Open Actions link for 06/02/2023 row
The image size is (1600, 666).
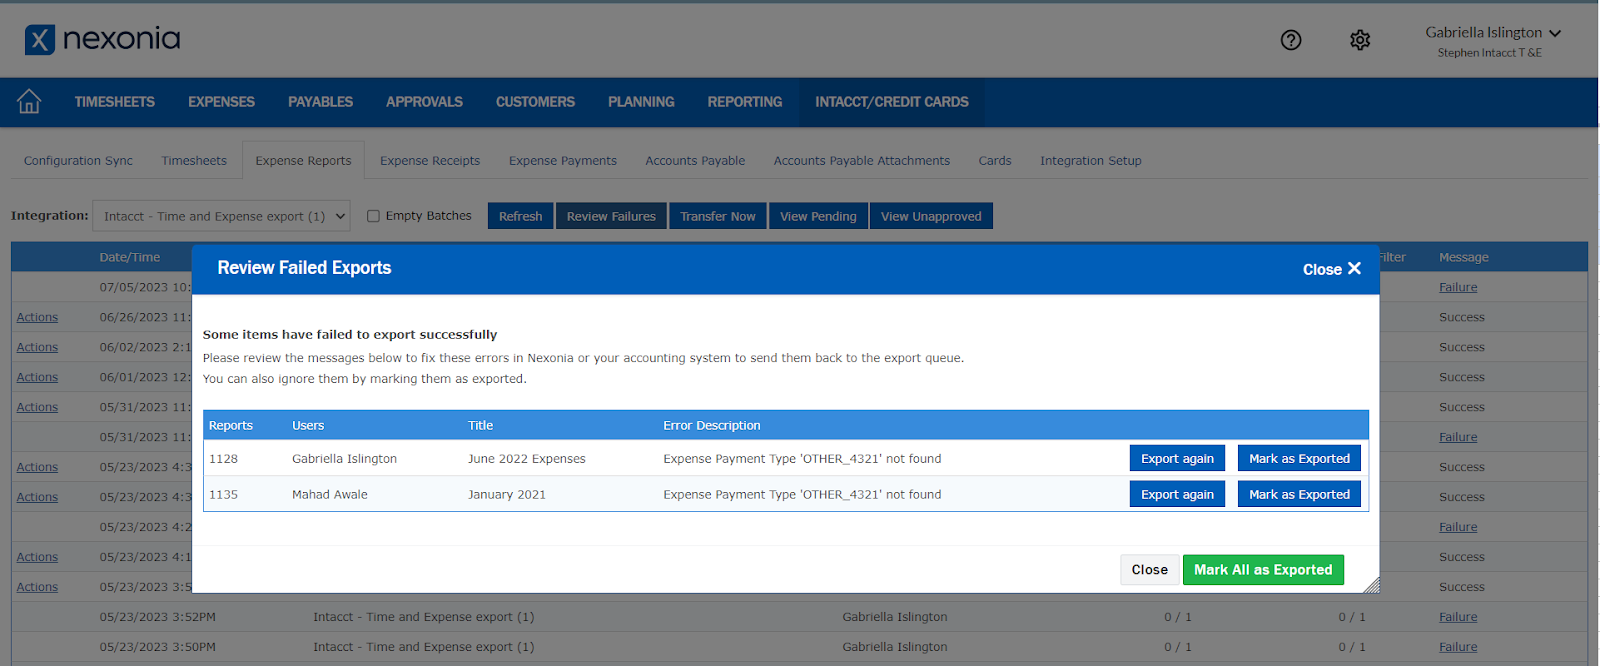point(37,347)
